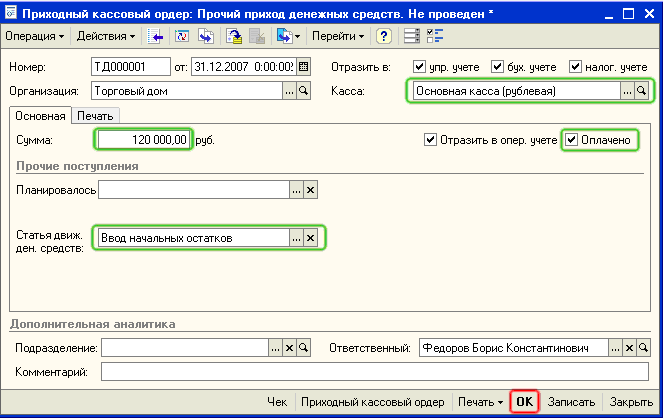Image resolution: width=663 pixels, height=418 pixels.
Task: Click the copy document toolbar icon
Action: pos(206,36)
